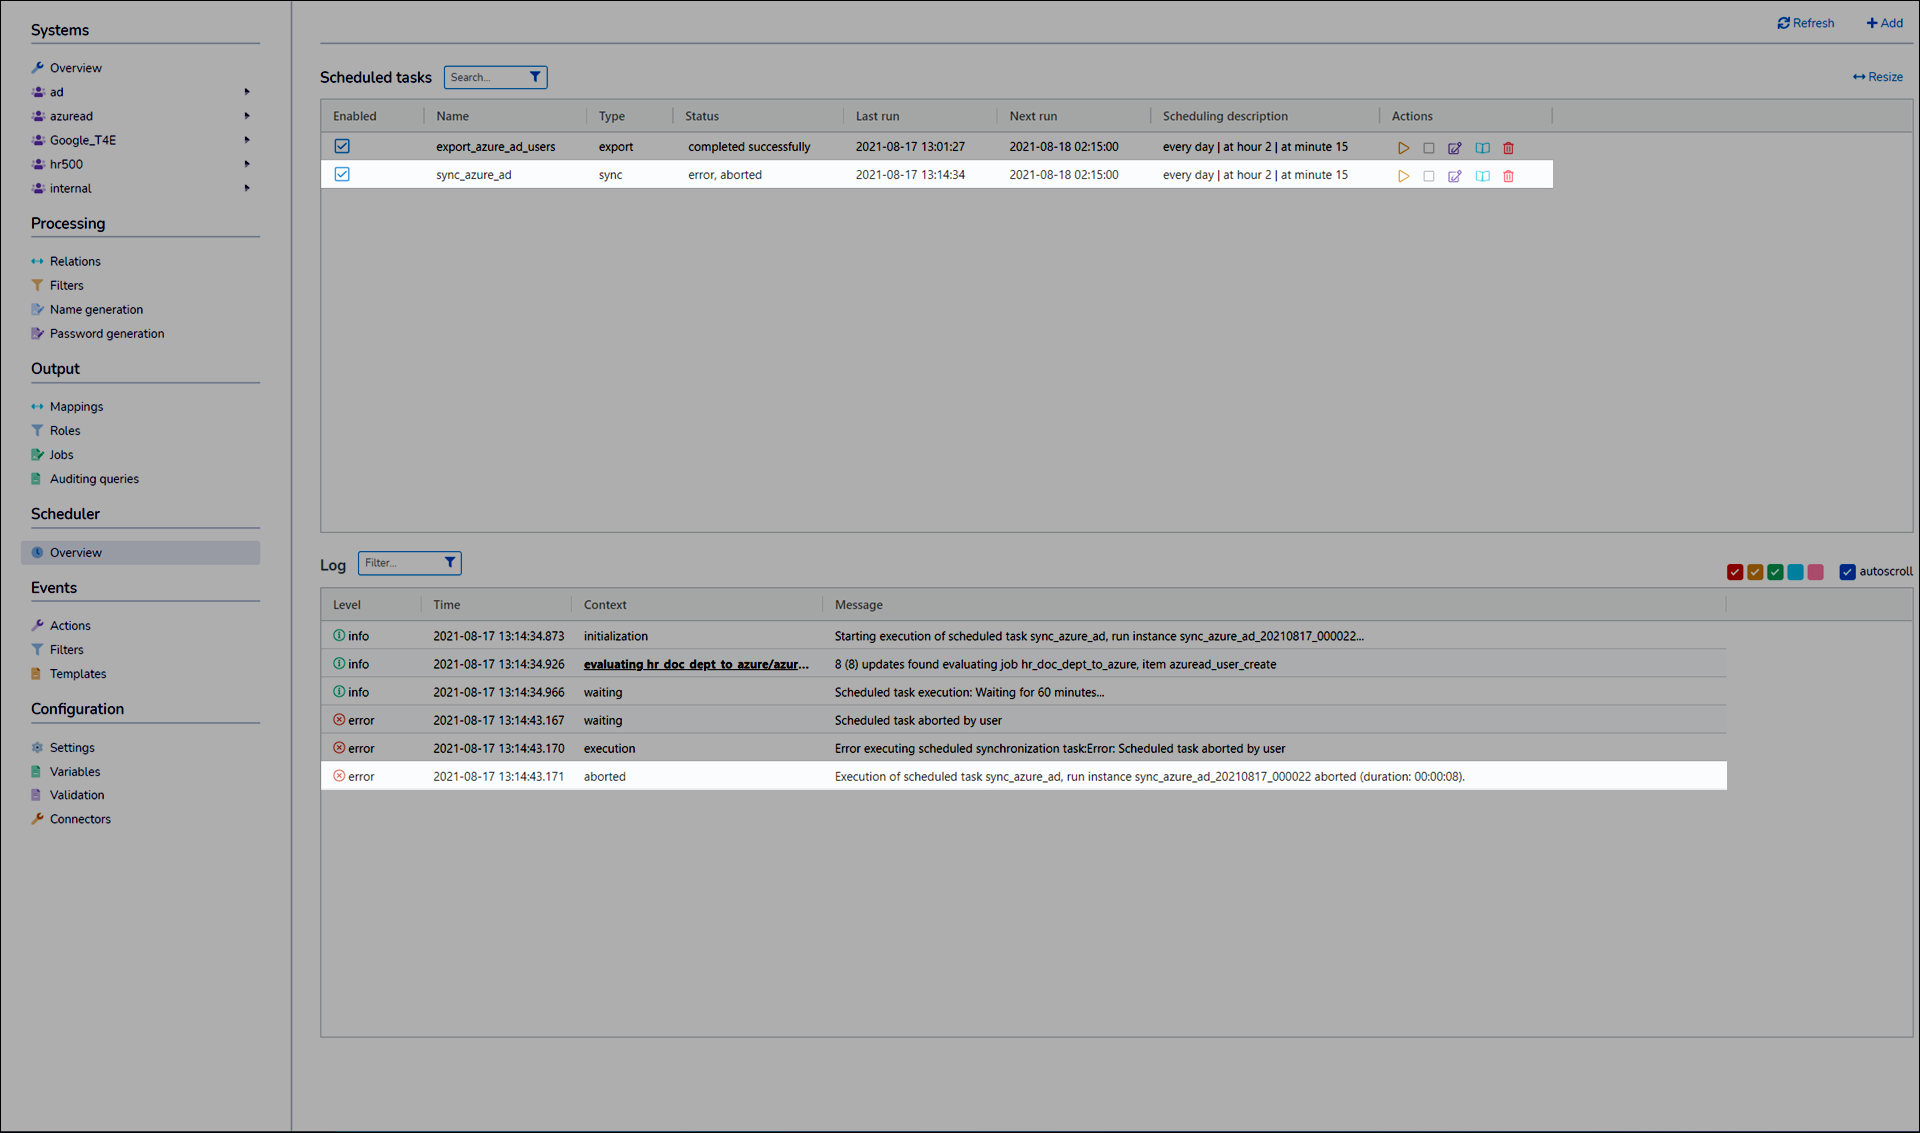This screenshot has width=1920, height=1133.
Task: Edit the export_azure_ad_users task
Action: pyautogui.click(x=1454, y=148)
